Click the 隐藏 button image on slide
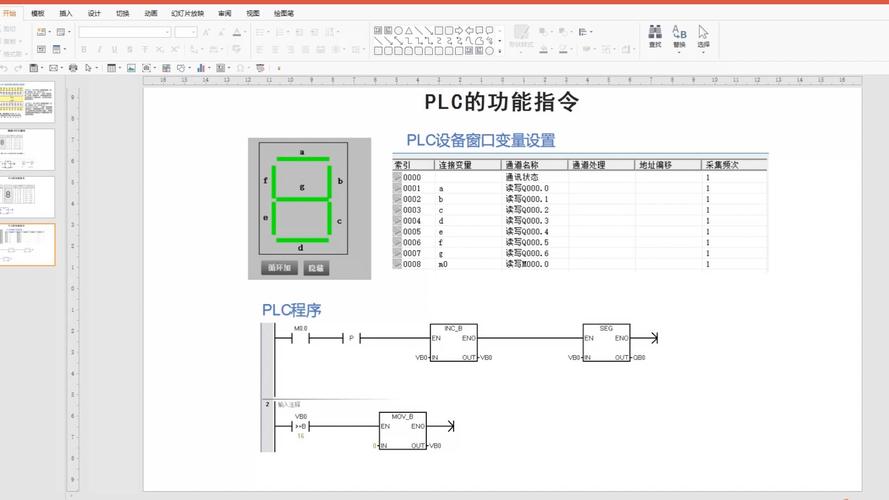 [x=316, y=268]
